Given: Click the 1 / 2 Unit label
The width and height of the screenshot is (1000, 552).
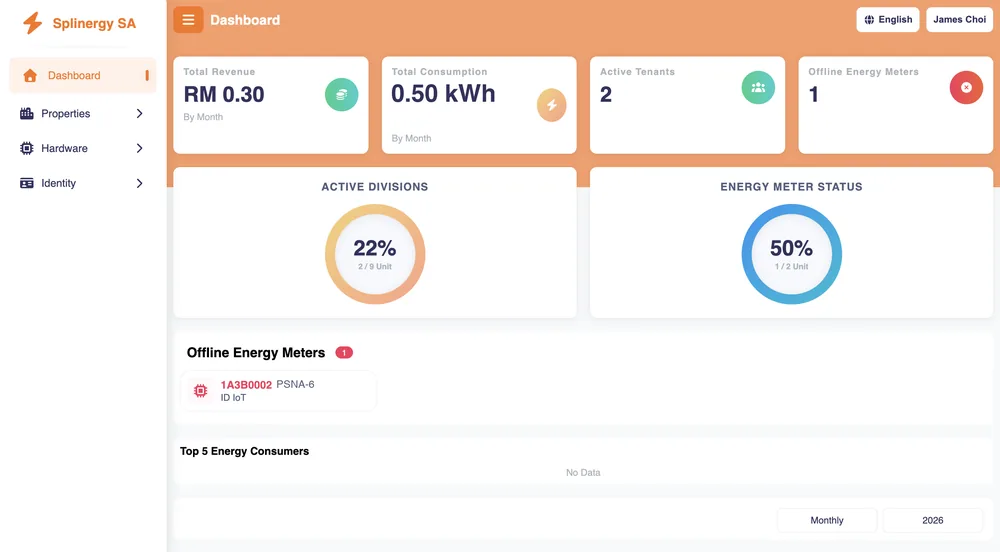Looking at the screenshot, I should (x=791, y=266).
